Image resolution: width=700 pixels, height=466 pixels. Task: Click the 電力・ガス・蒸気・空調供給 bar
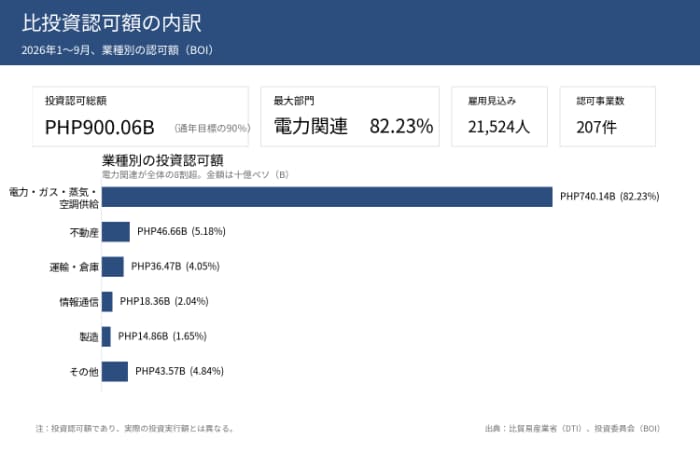point(327,197)
